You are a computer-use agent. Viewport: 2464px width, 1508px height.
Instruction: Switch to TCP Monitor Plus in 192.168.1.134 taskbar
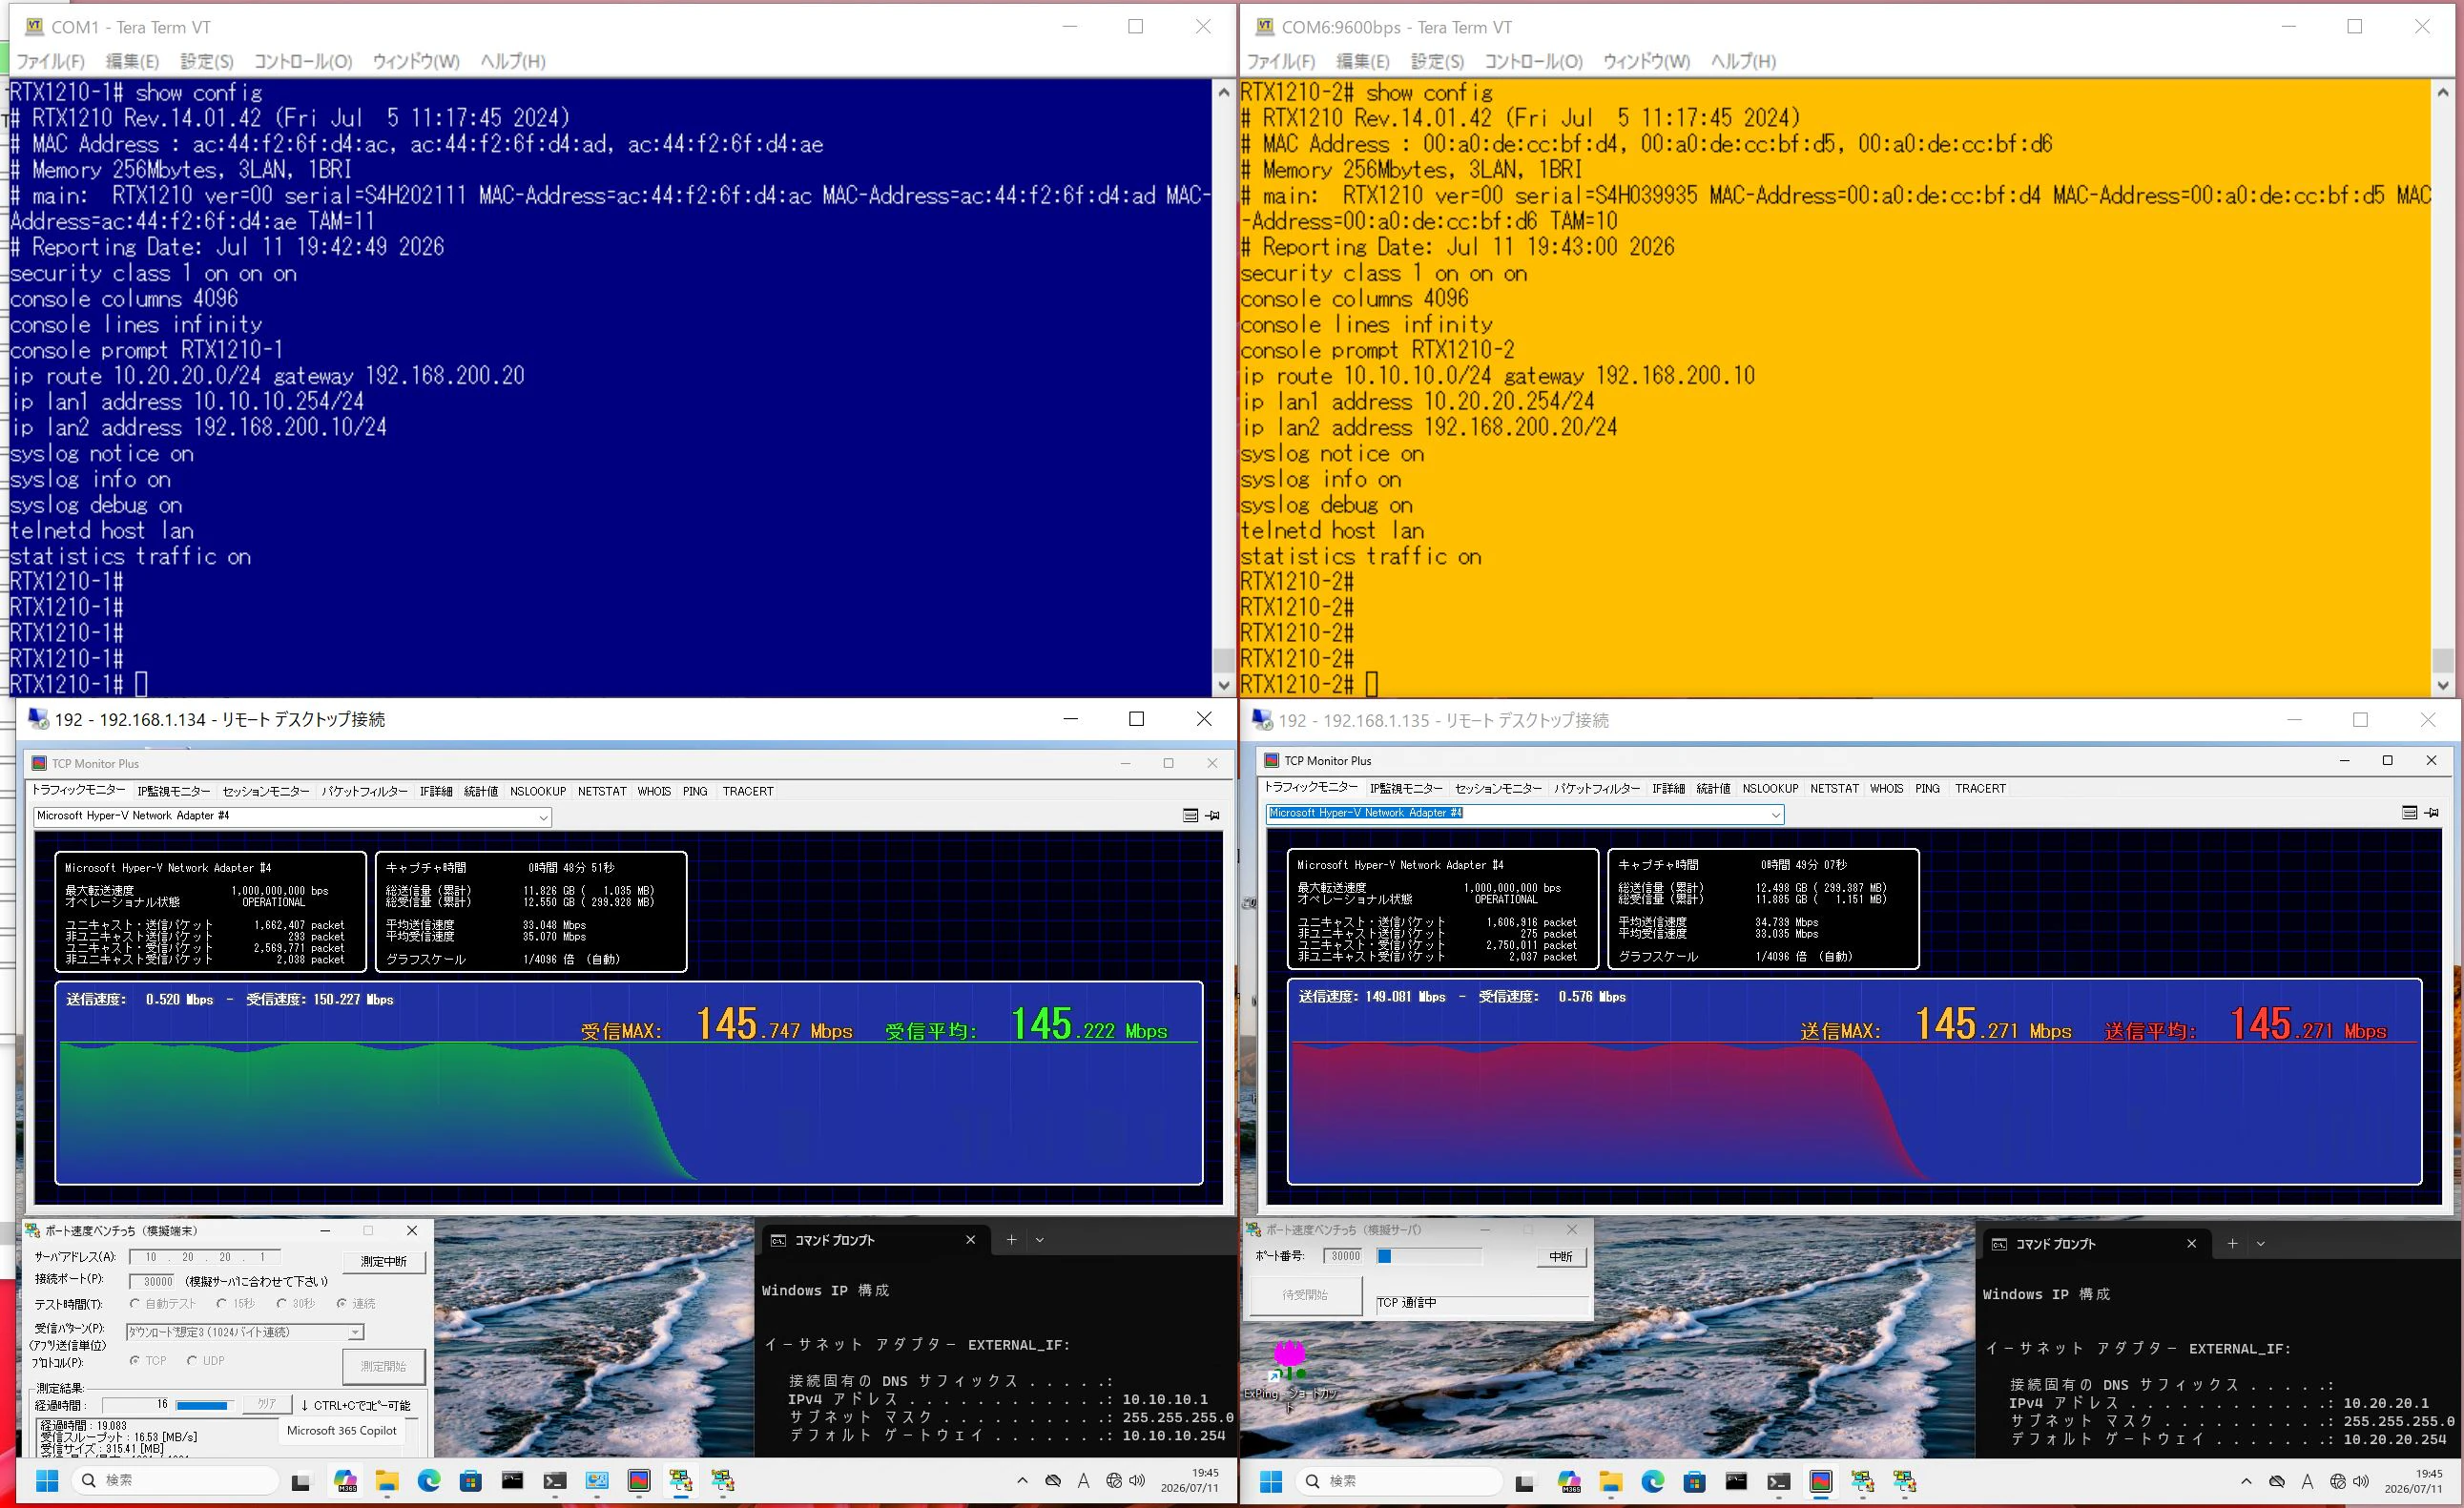tap(639, 1482)
